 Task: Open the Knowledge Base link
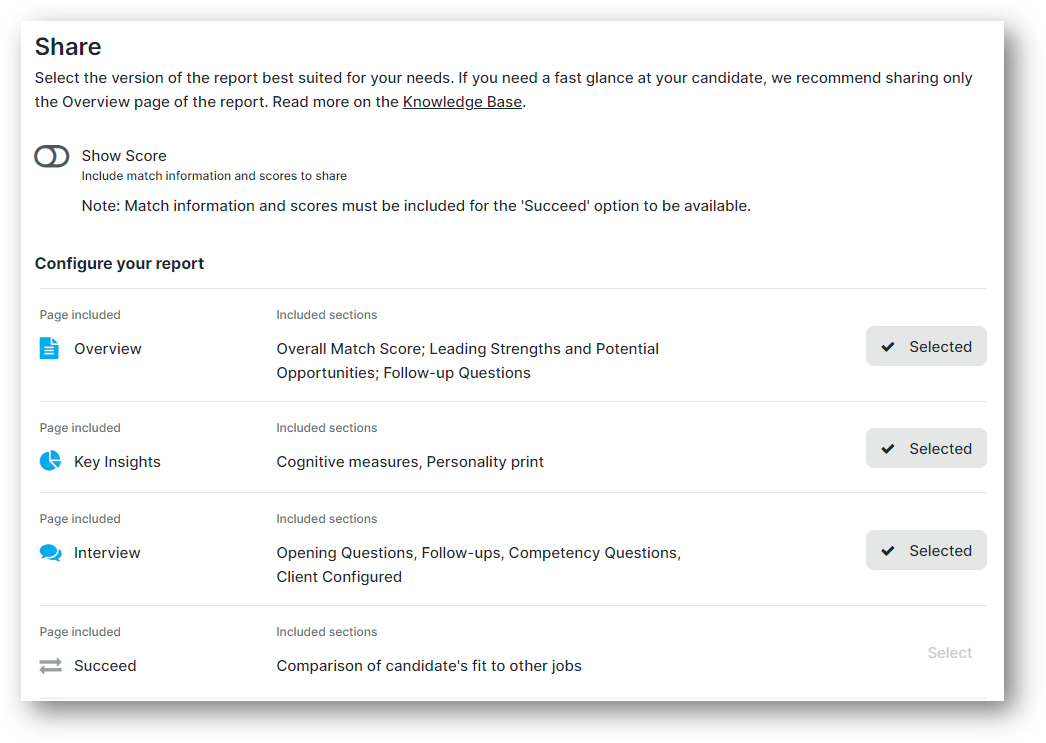pyautogui.click(x=462, y=102)
